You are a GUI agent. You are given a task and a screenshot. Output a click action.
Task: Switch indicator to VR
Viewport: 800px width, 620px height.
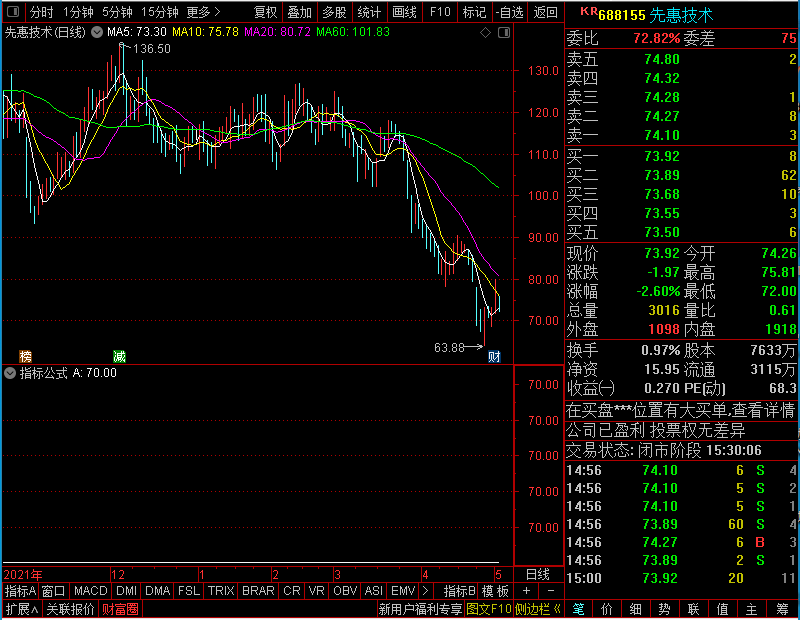coord(317,591)
